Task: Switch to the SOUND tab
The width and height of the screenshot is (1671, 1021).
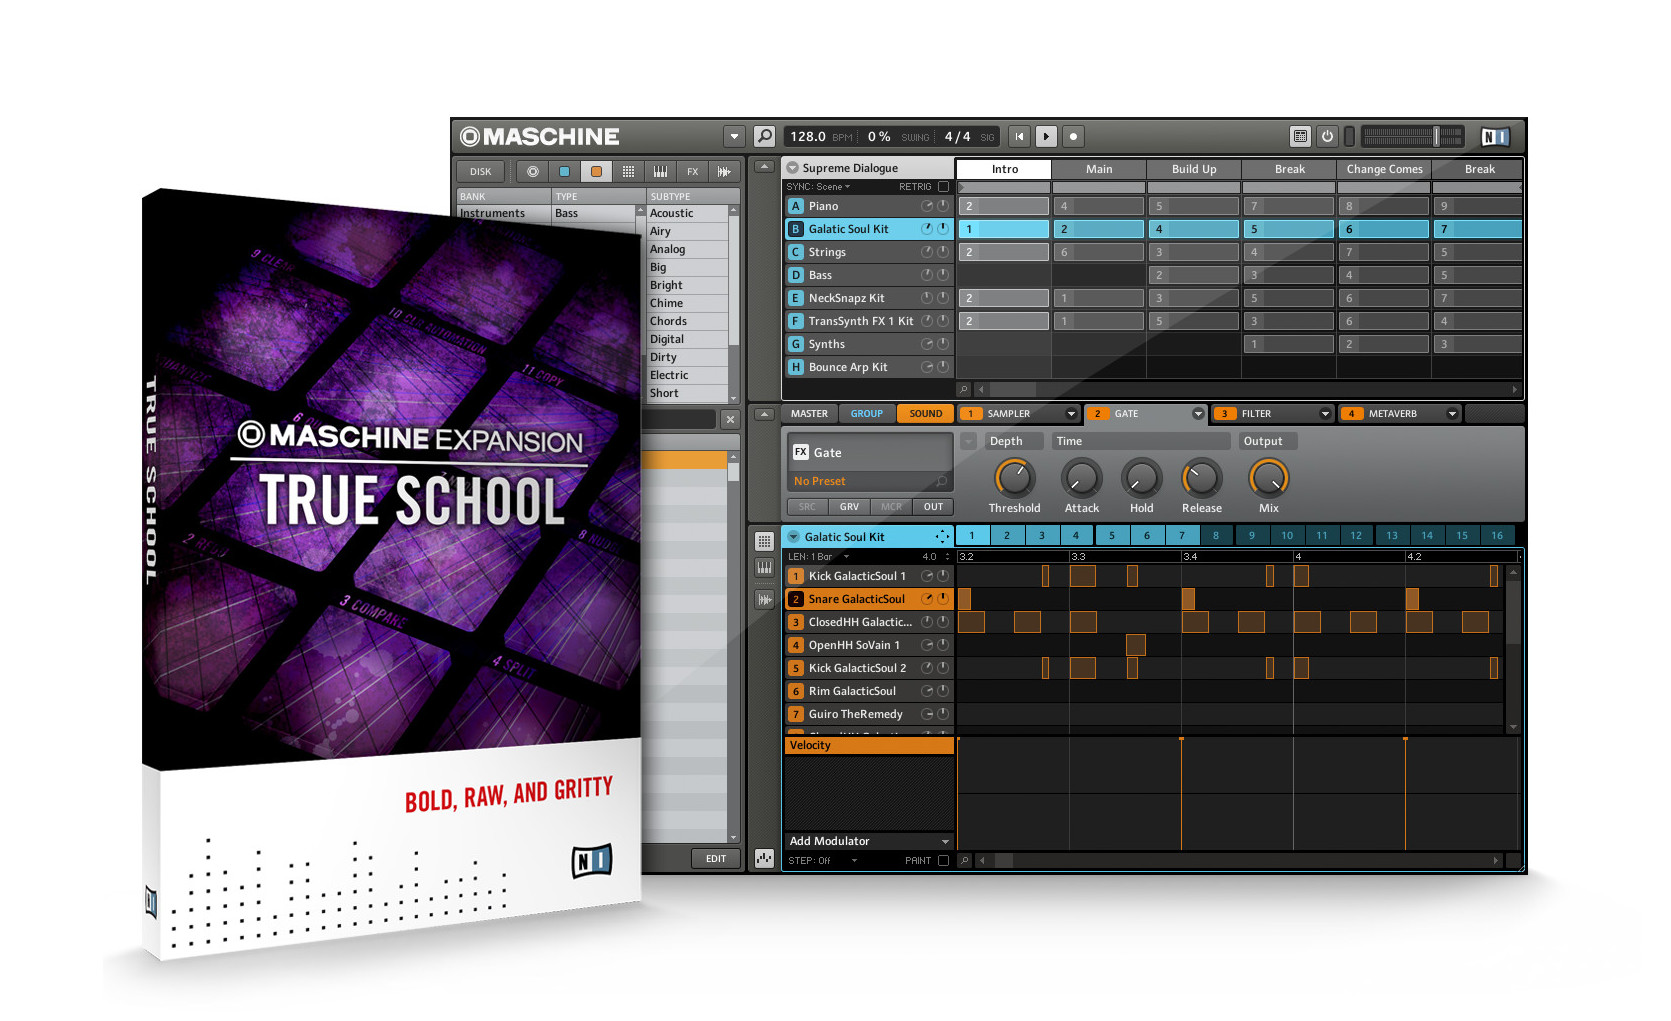Action: click(x=925, y=413)
